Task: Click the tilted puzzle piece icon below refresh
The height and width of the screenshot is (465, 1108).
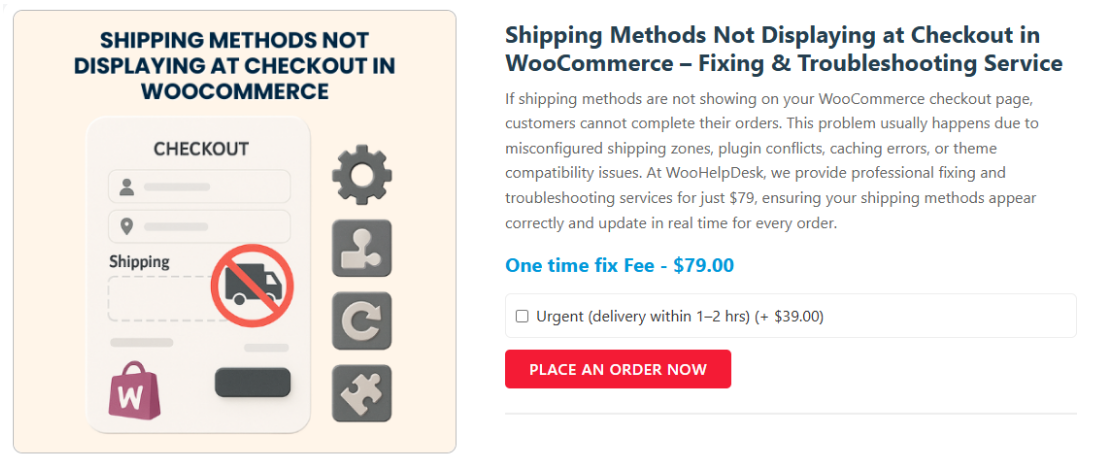Action: click(x=361, y=393)
